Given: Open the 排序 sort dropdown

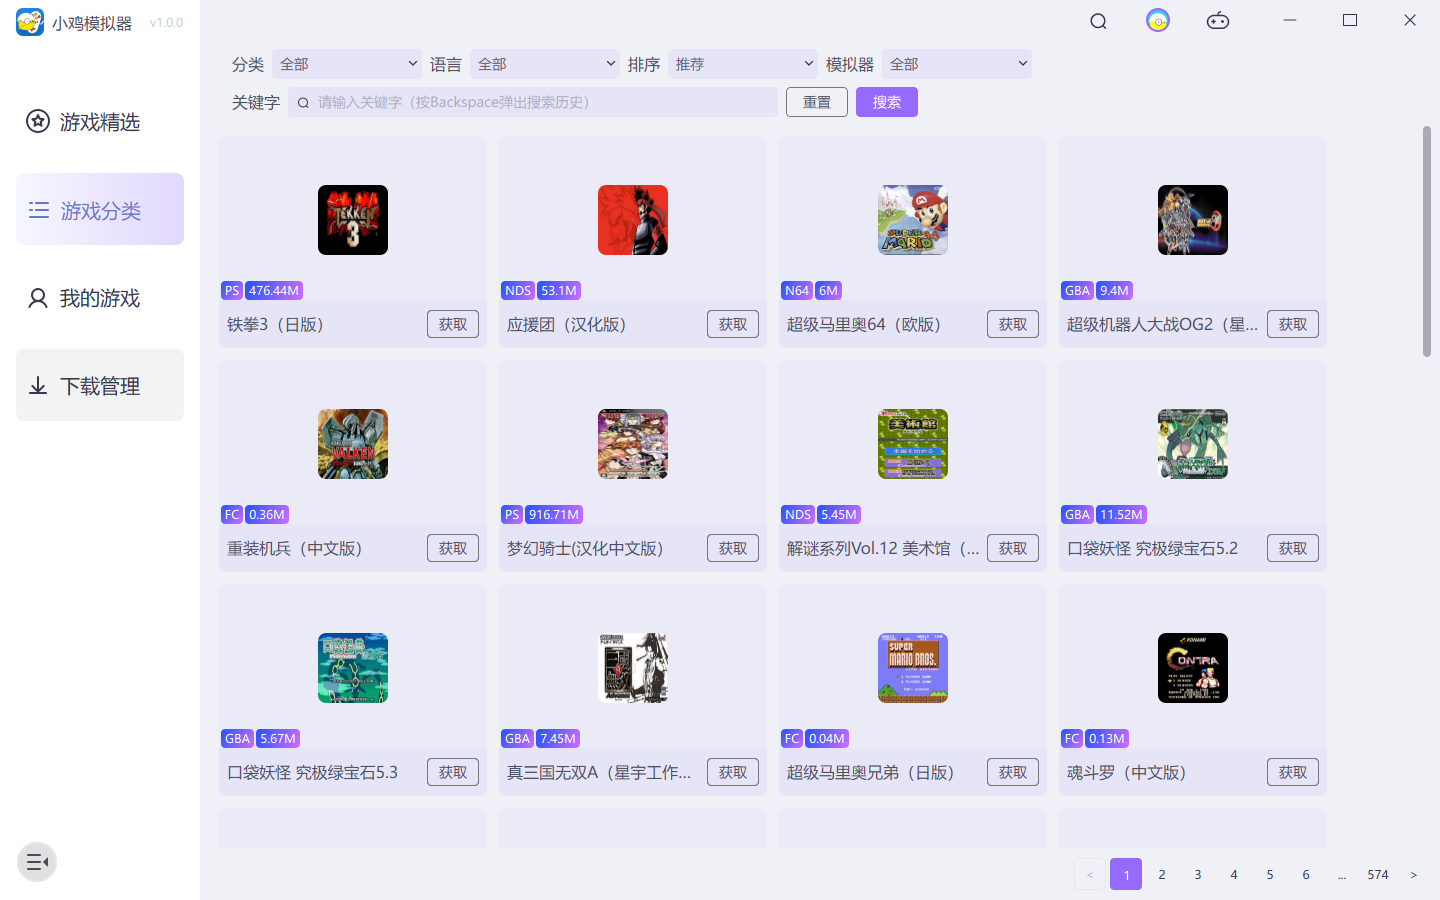Looking at the screenshot, I should (x=743, y=64).
